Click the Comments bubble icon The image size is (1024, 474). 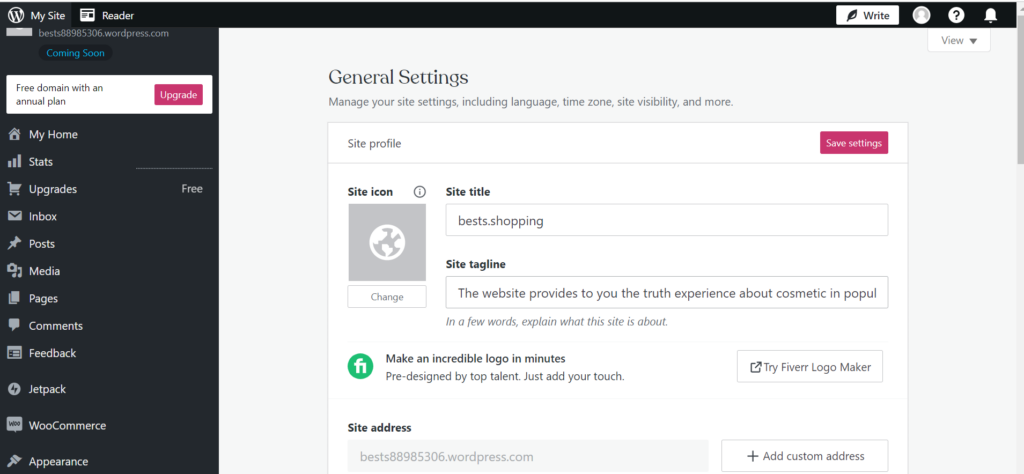click(14, 325)
